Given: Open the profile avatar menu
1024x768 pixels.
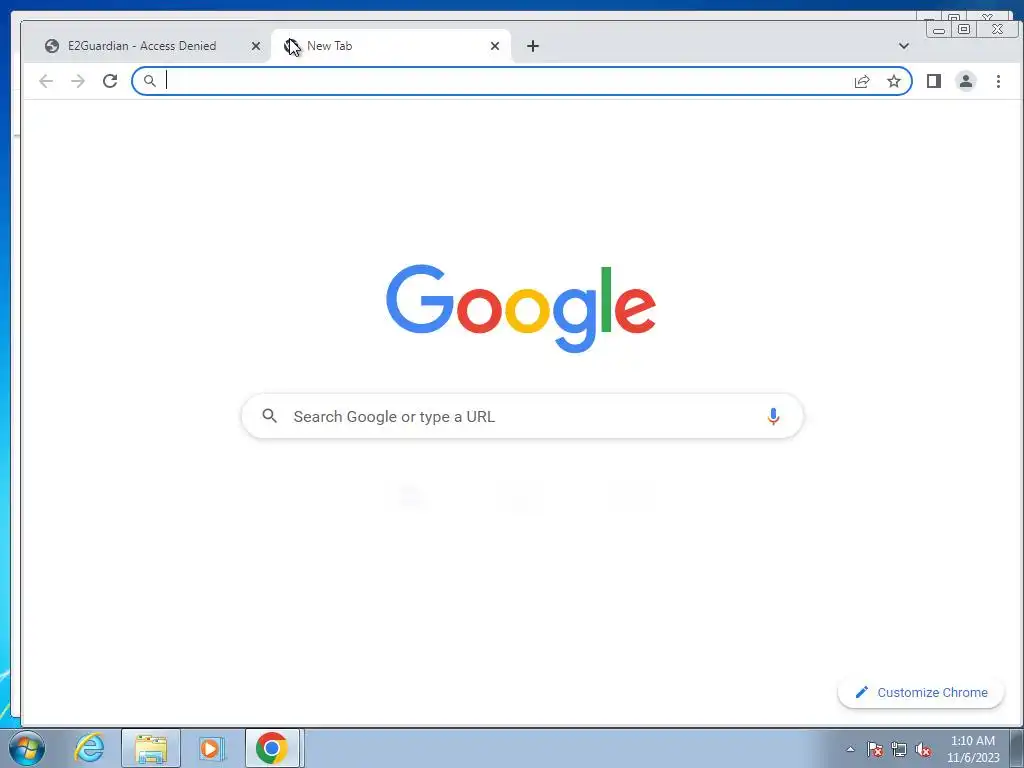Looking at the screenshot, I should coord(965,81).
